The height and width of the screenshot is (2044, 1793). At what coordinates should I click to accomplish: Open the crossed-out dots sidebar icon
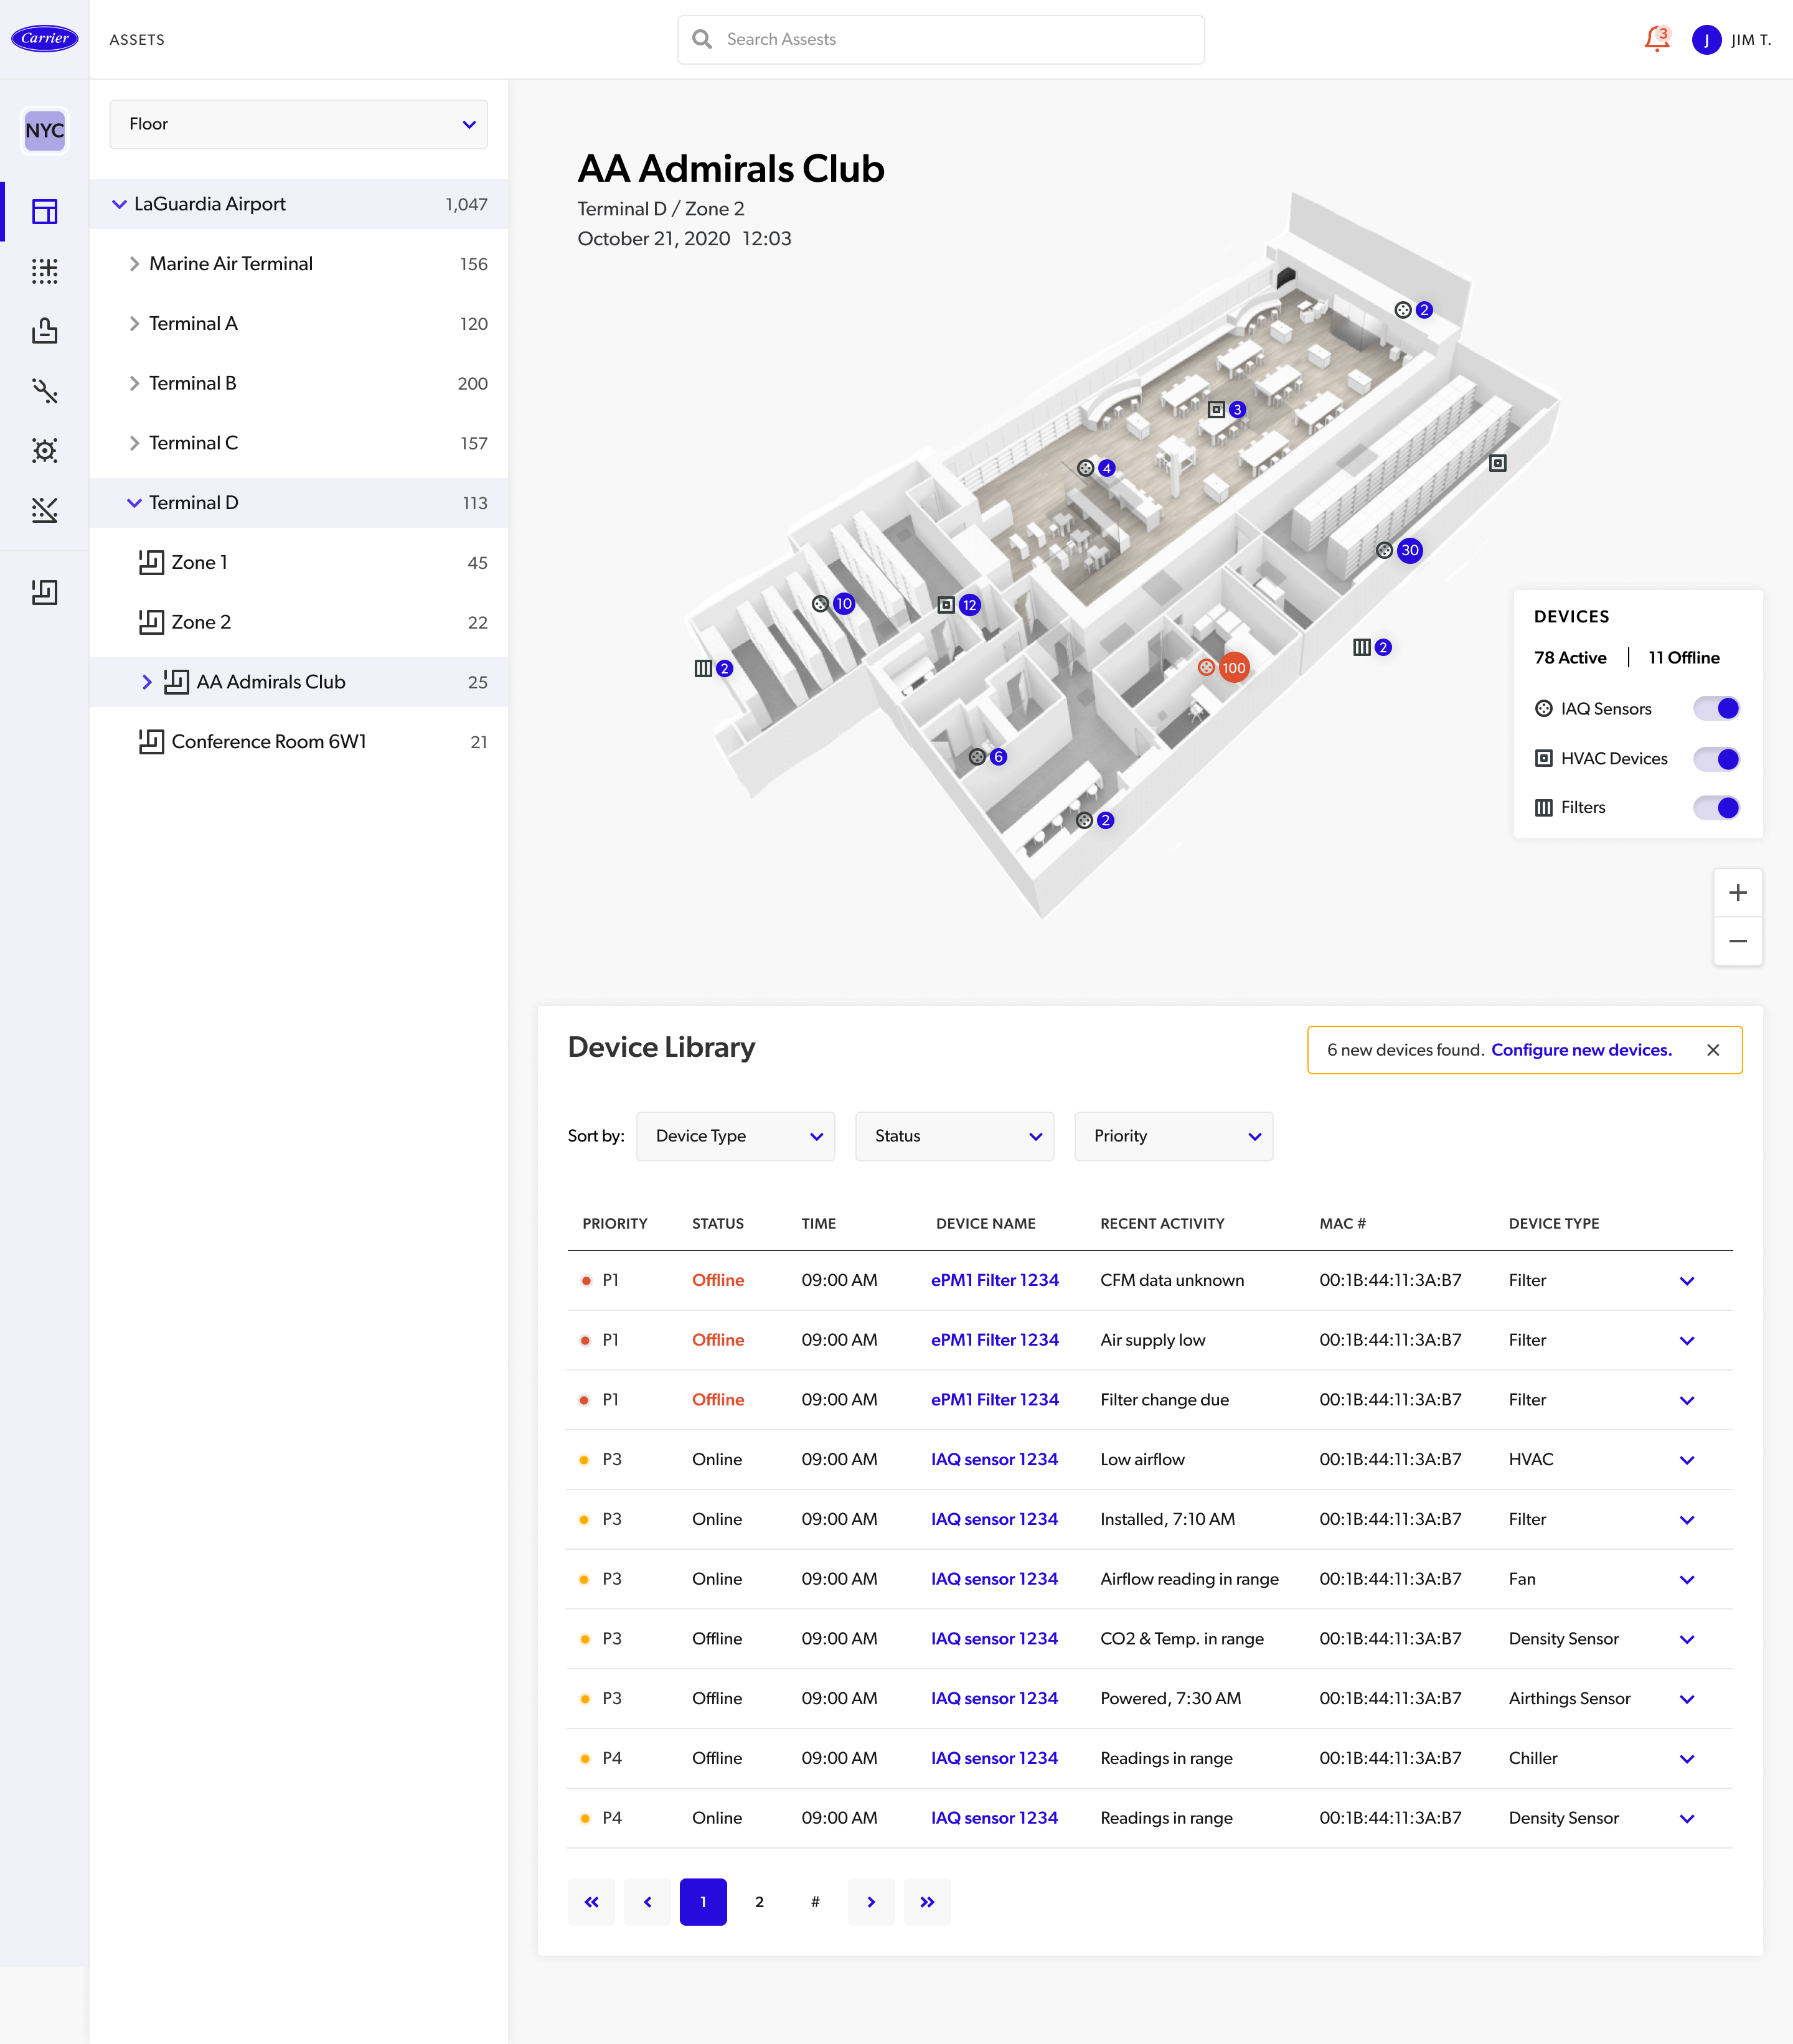click(x=44, y=510)
